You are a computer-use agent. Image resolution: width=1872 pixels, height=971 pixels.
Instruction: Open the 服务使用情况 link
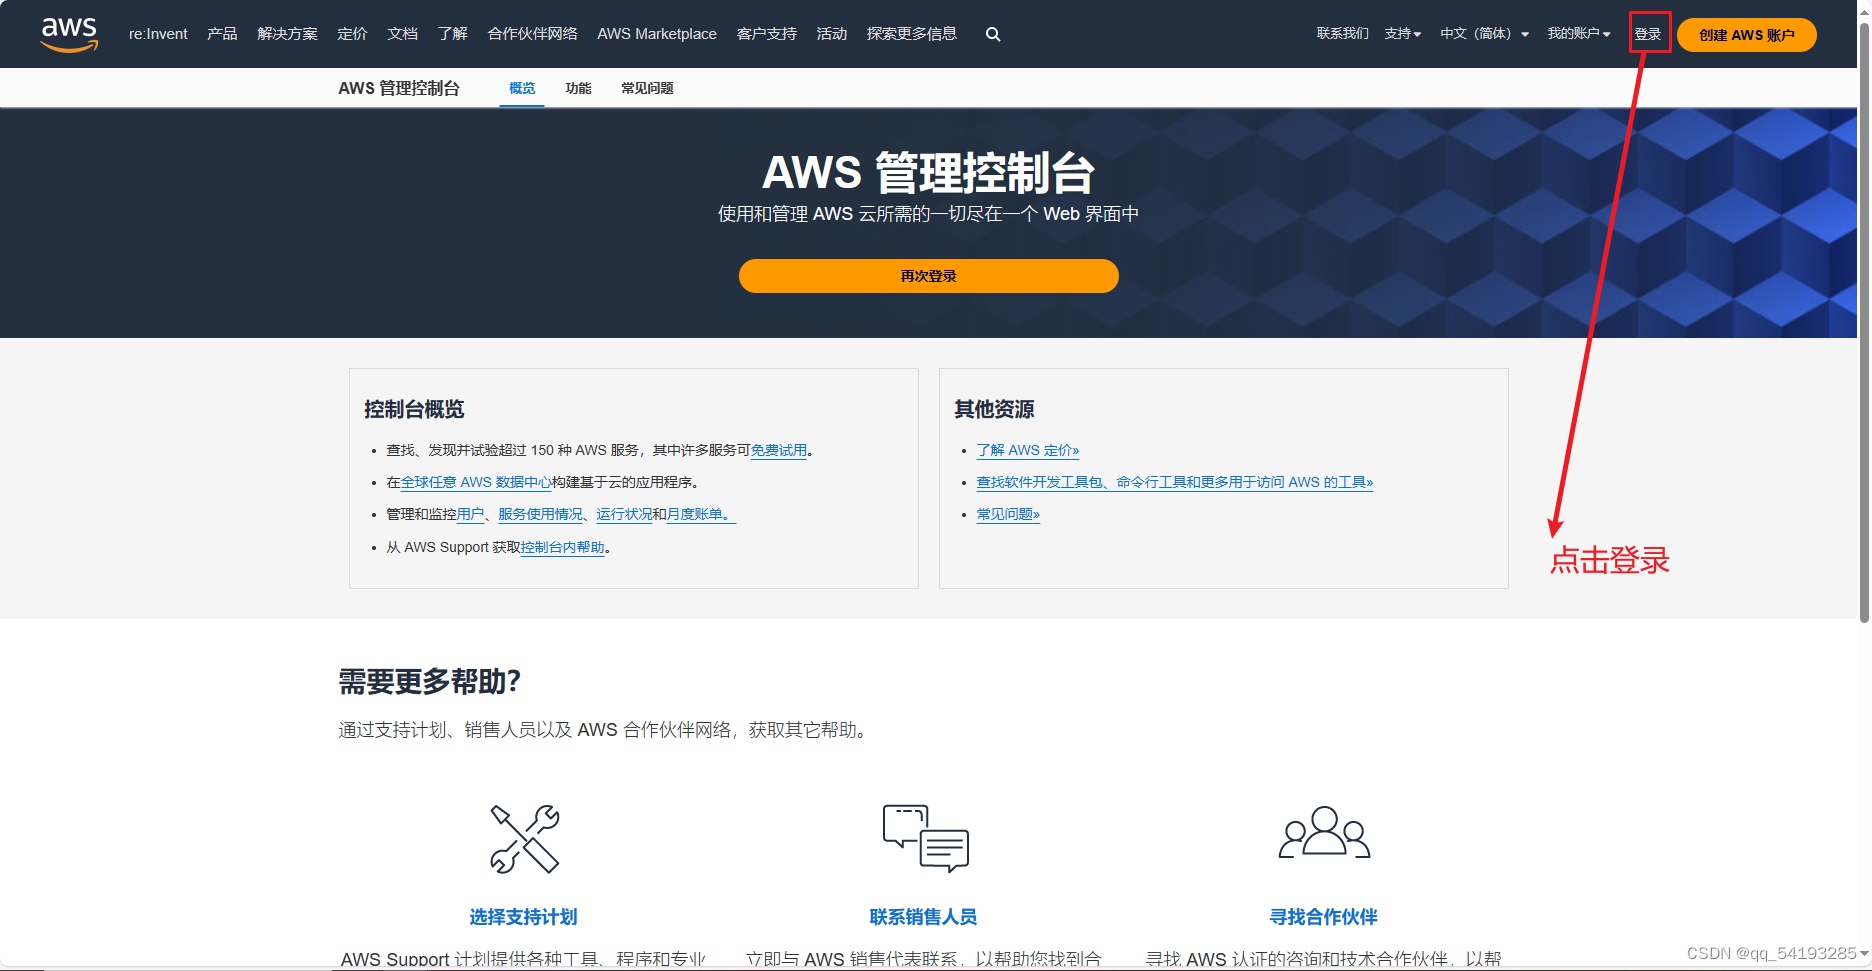[x=540, y=514]
